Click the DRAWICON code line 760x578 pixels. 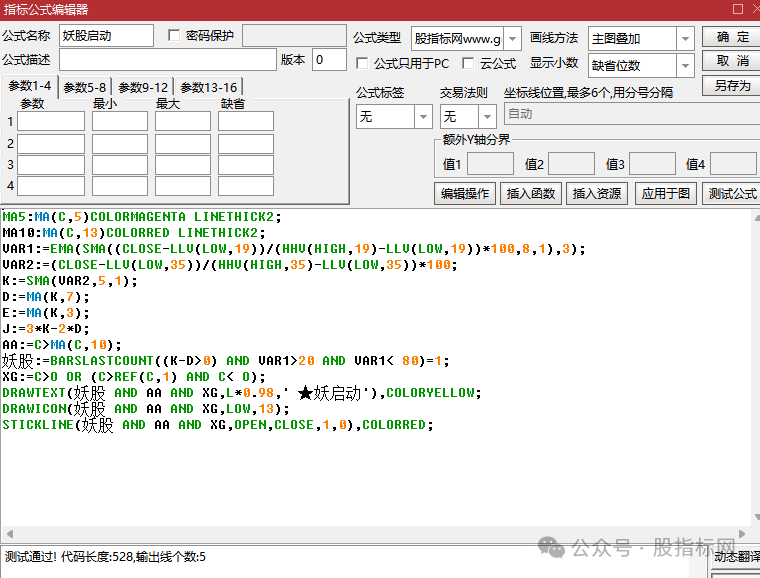146,408
